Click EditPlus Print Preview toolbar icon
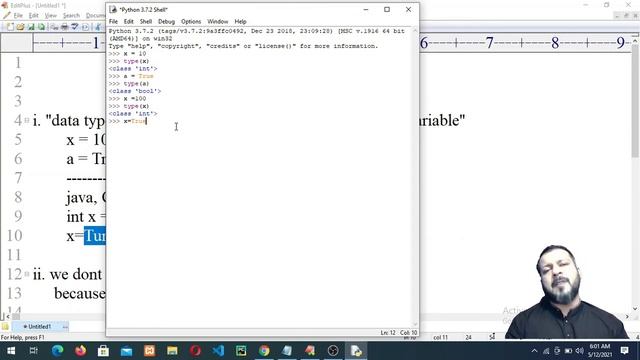The height and width of the screenshot is (360, 640). [54, 27]
